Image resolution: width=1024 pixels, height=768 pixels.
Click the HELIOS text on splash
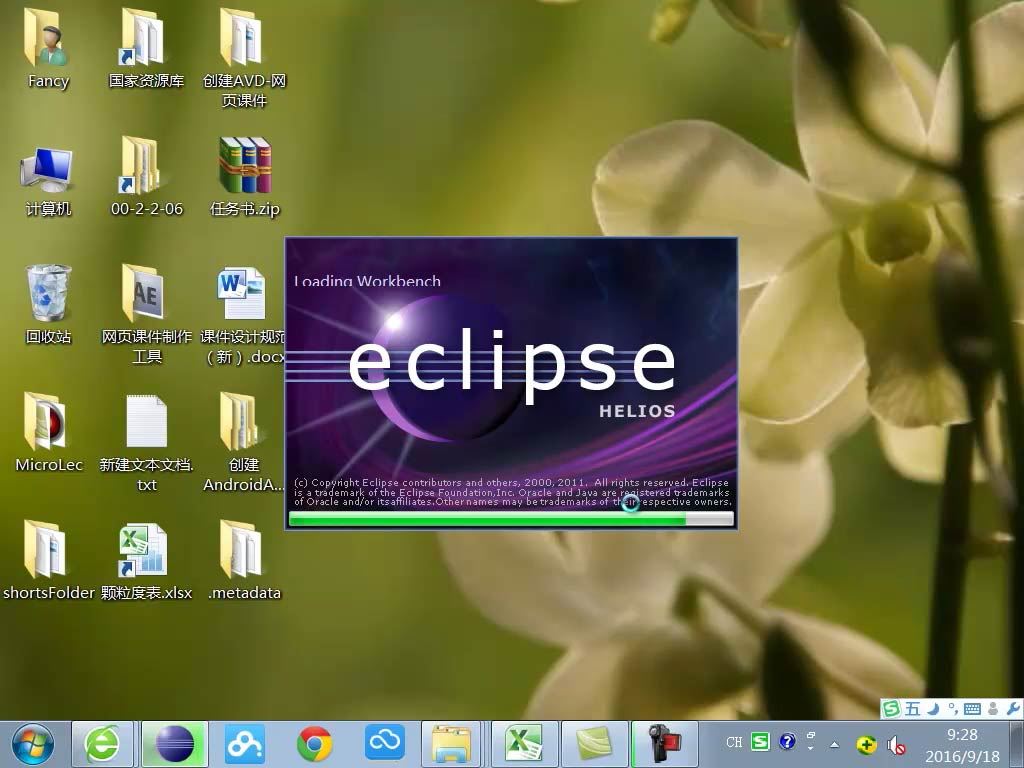pyautogui.click(x=637, y=411)
